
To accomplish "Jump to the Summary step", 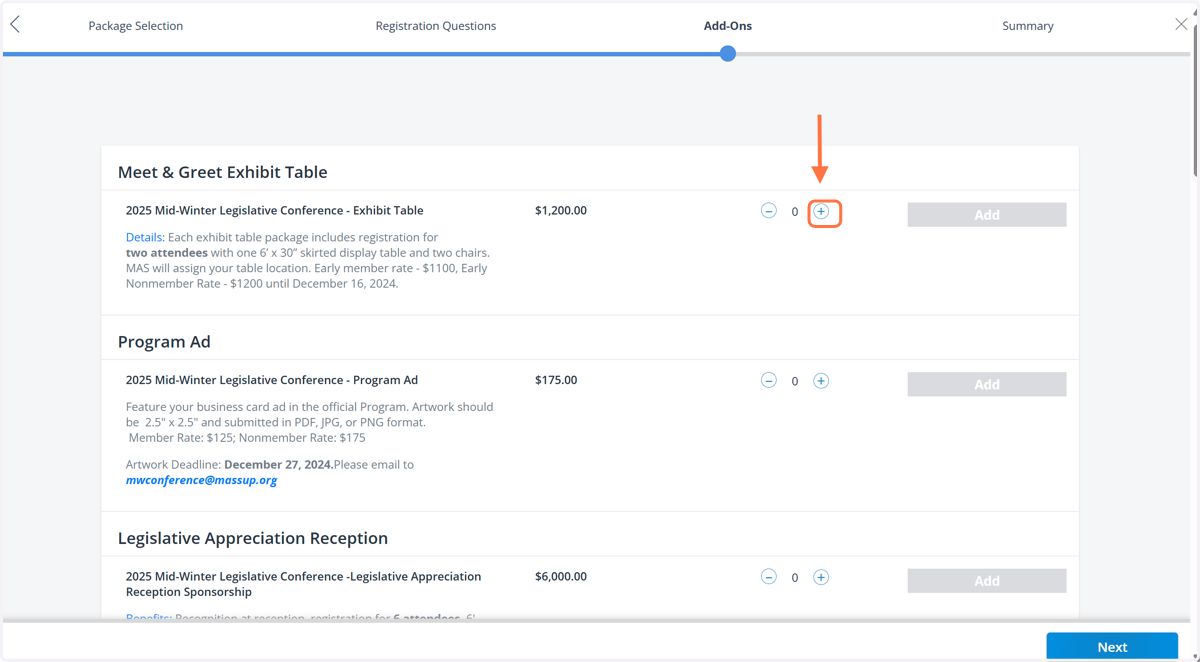I will 1028,26.
